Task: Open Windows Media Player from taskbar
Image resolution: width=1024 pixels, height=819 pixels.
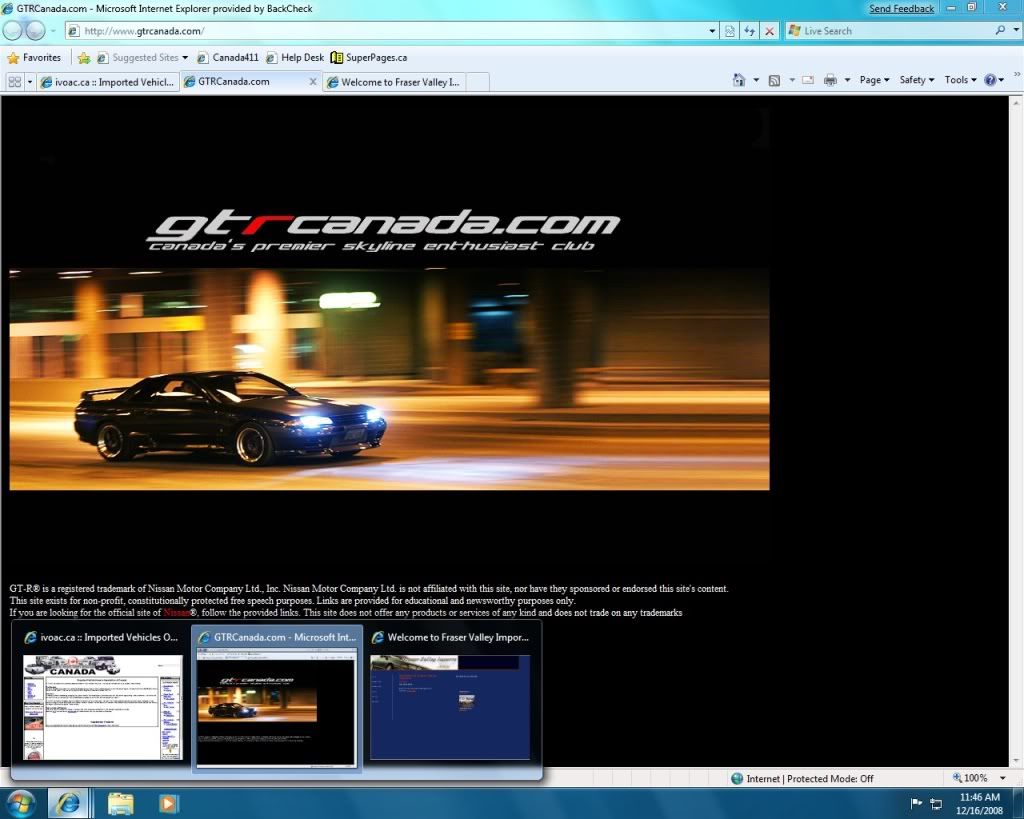Action: tap(169, 803)
